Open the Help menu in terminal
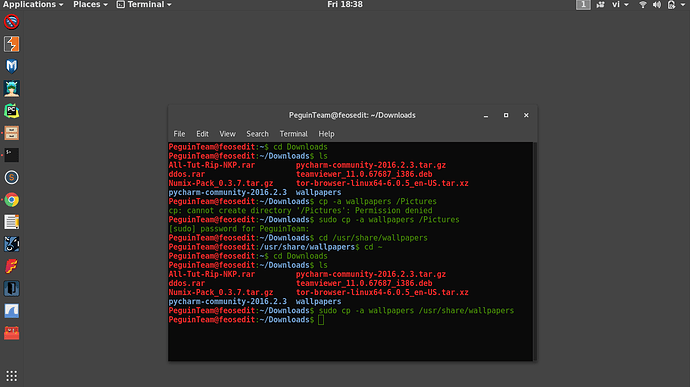 327,134
